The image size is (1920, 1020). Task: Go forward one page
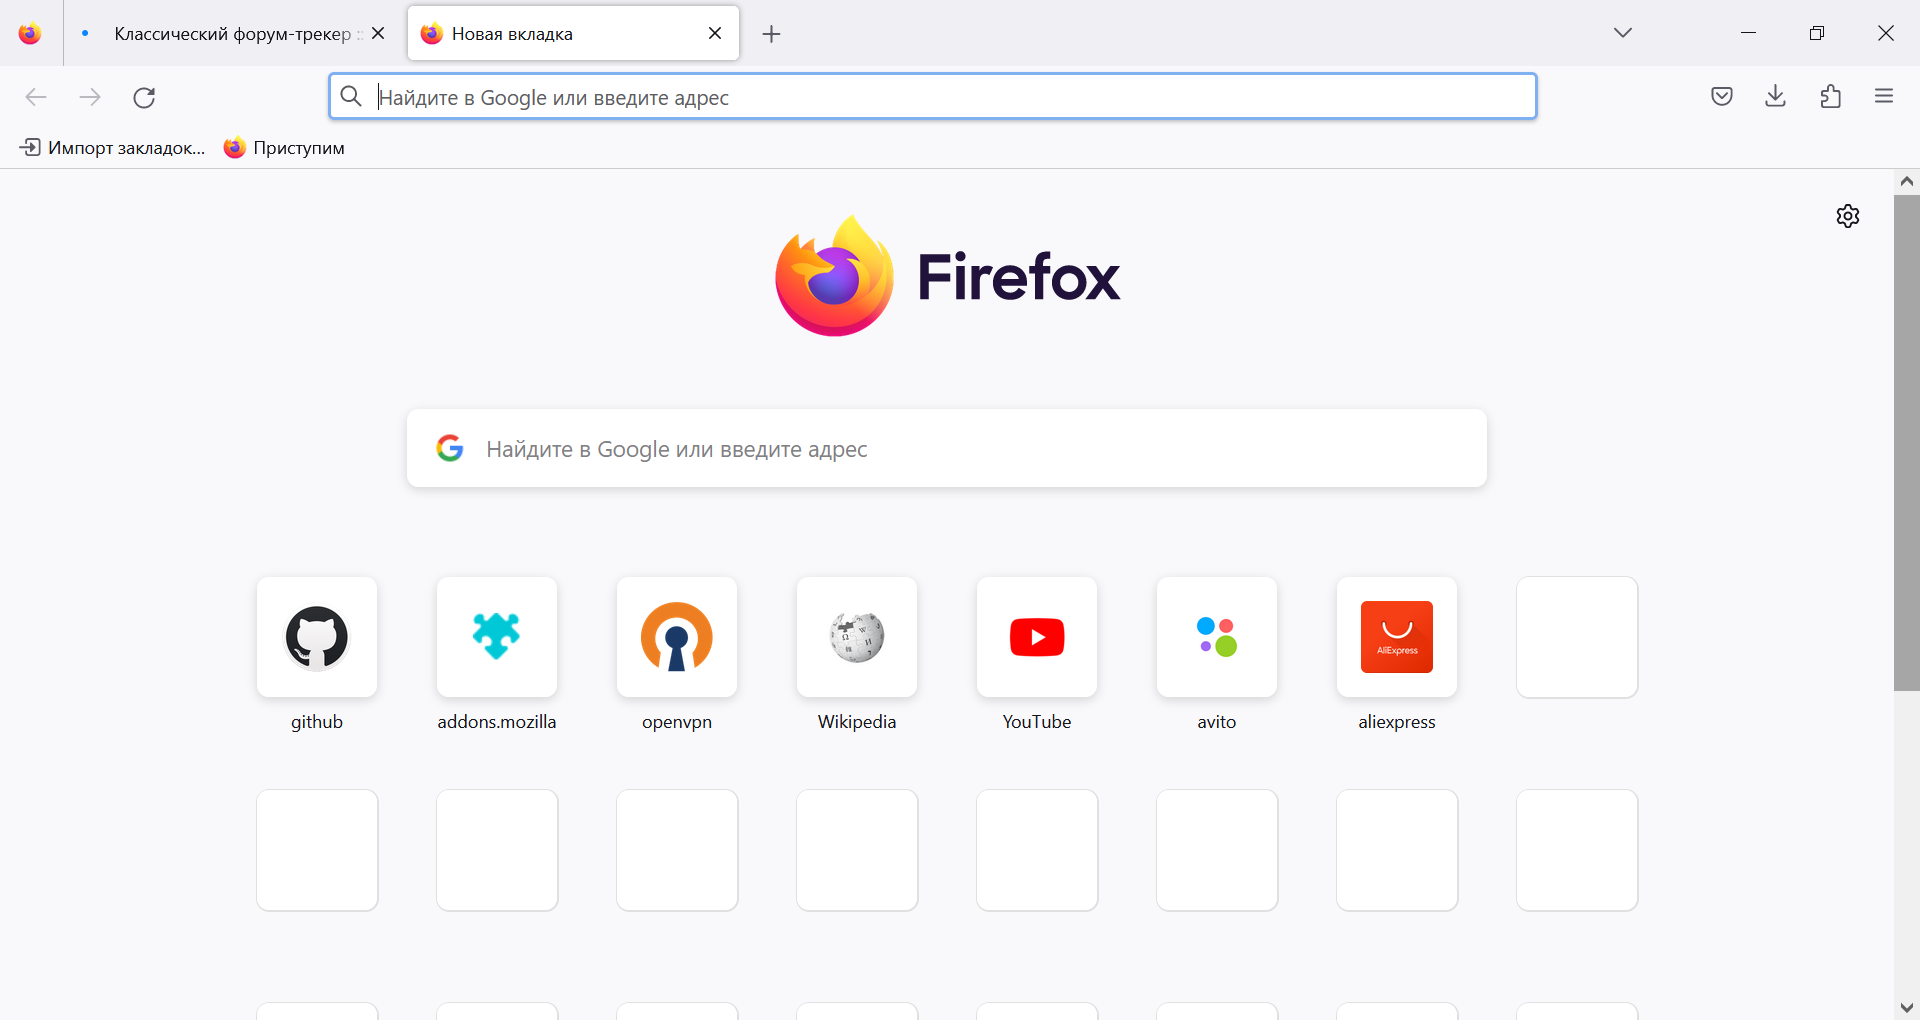90,97
